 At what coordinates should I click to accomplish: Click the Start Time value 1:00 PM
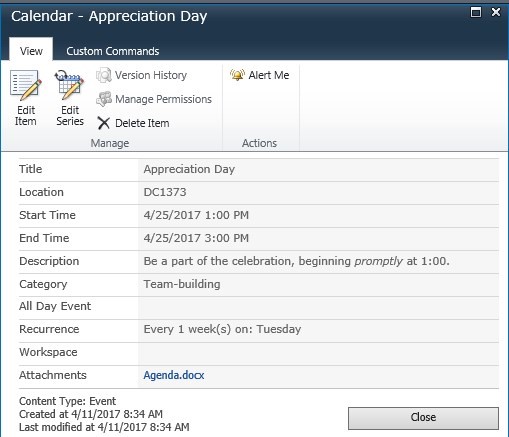[196, 215]
